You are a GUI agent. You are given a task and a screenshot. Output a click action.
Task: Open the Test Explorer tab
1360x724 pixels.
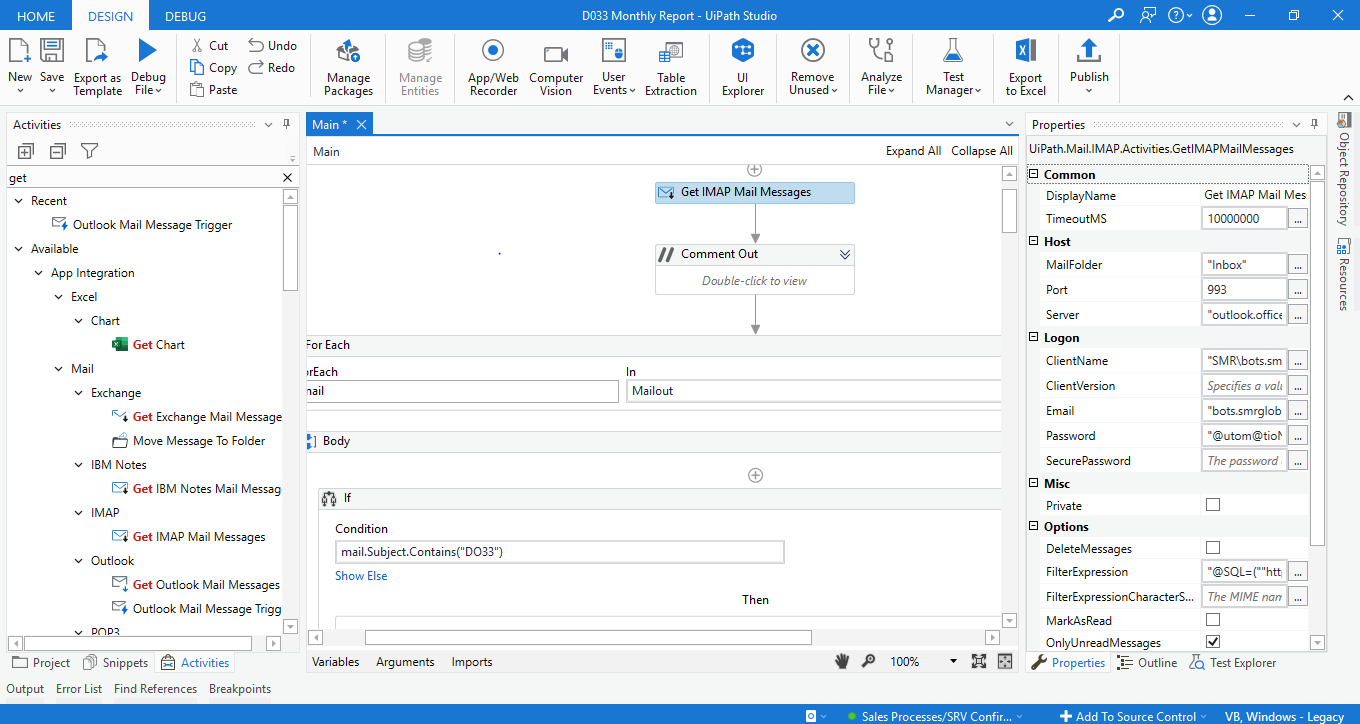coord(1233,663)
